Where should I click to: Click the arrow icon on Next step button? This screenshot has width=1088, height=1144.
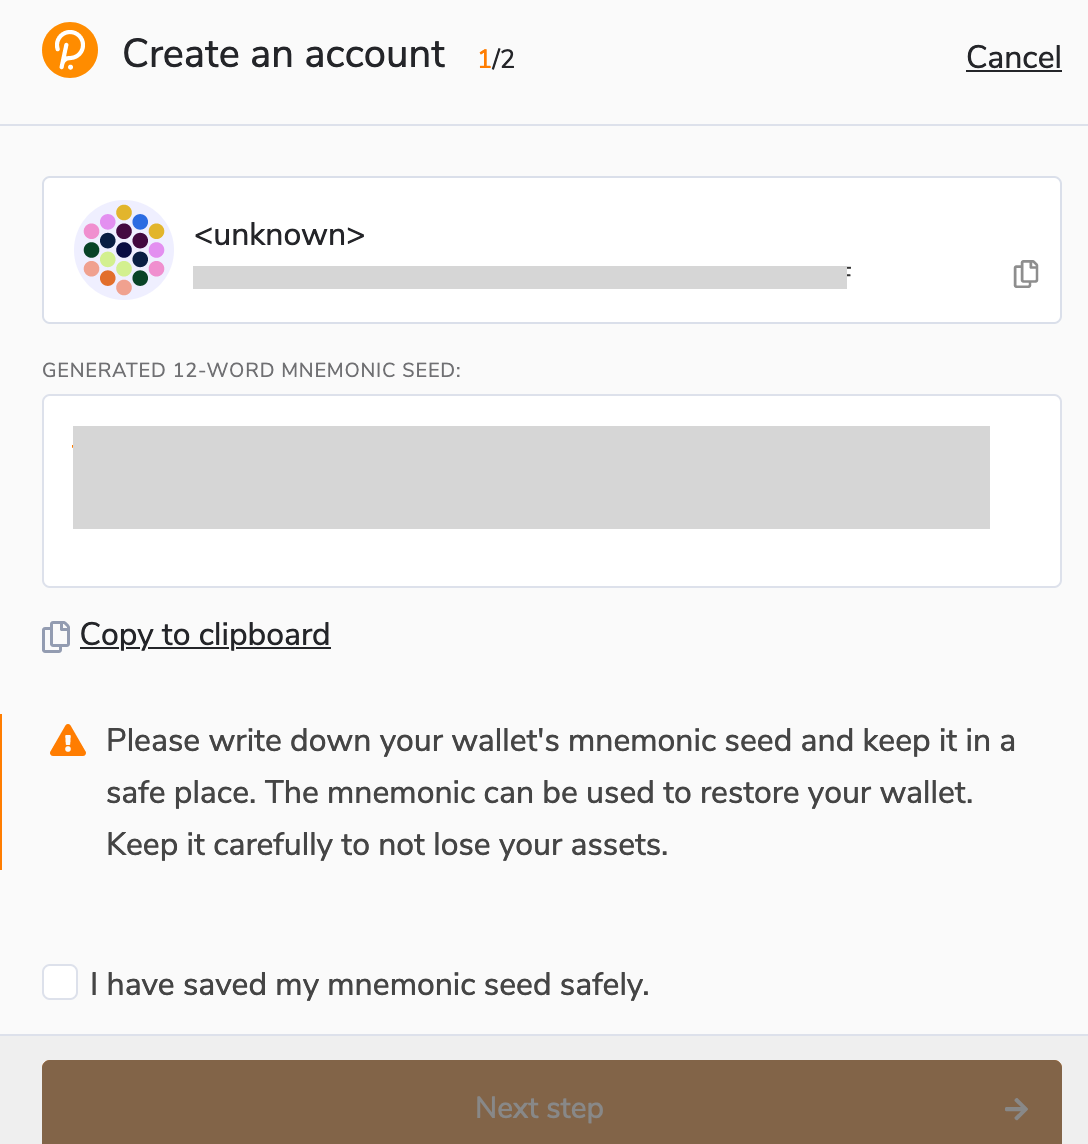(x=1016, y=1110)
